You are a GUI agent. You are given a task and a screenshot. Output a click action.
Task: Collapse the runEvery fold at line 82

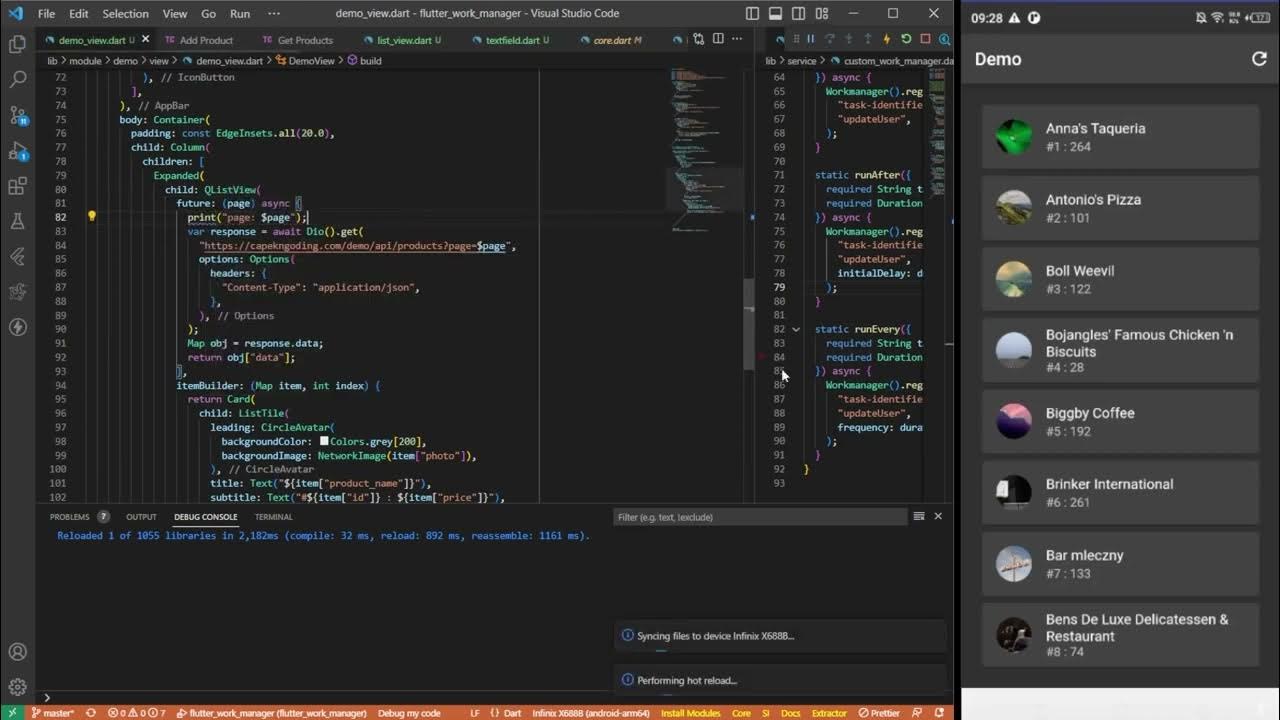click(x=796, y=329)
